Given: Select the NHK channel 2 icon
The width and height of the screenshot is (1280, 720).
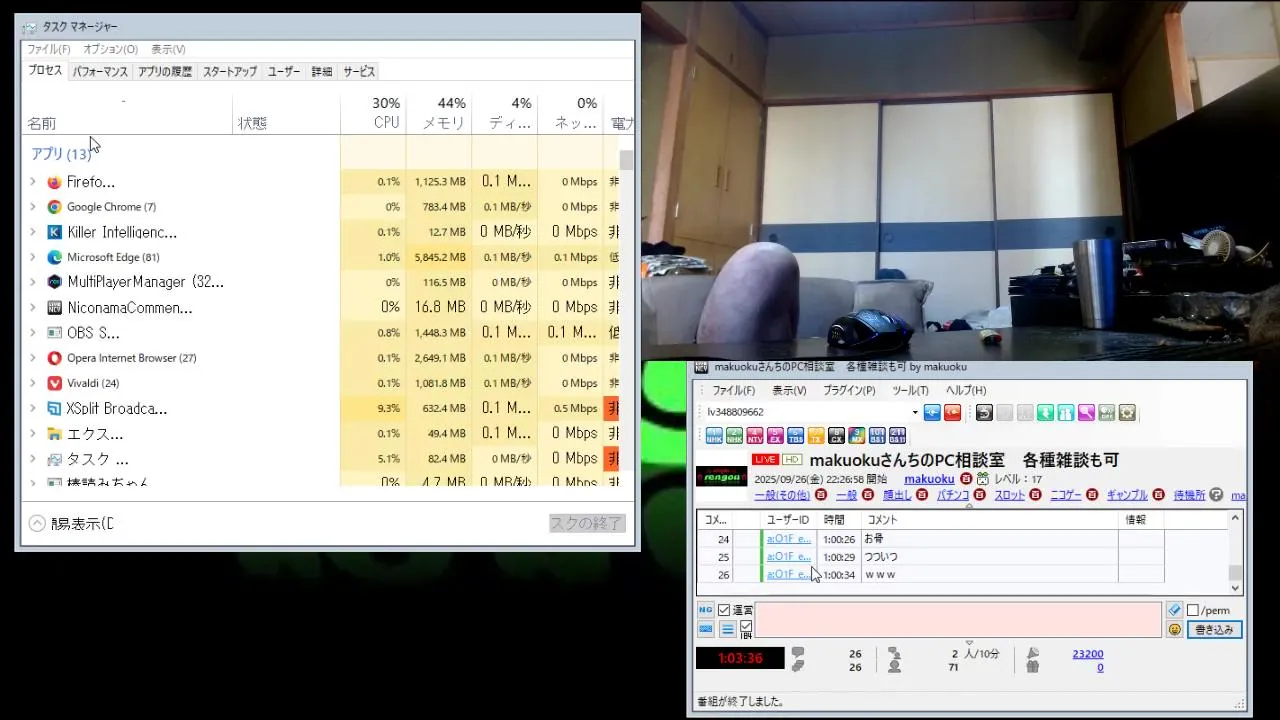Looking at the screenshot, I should 734,436.
